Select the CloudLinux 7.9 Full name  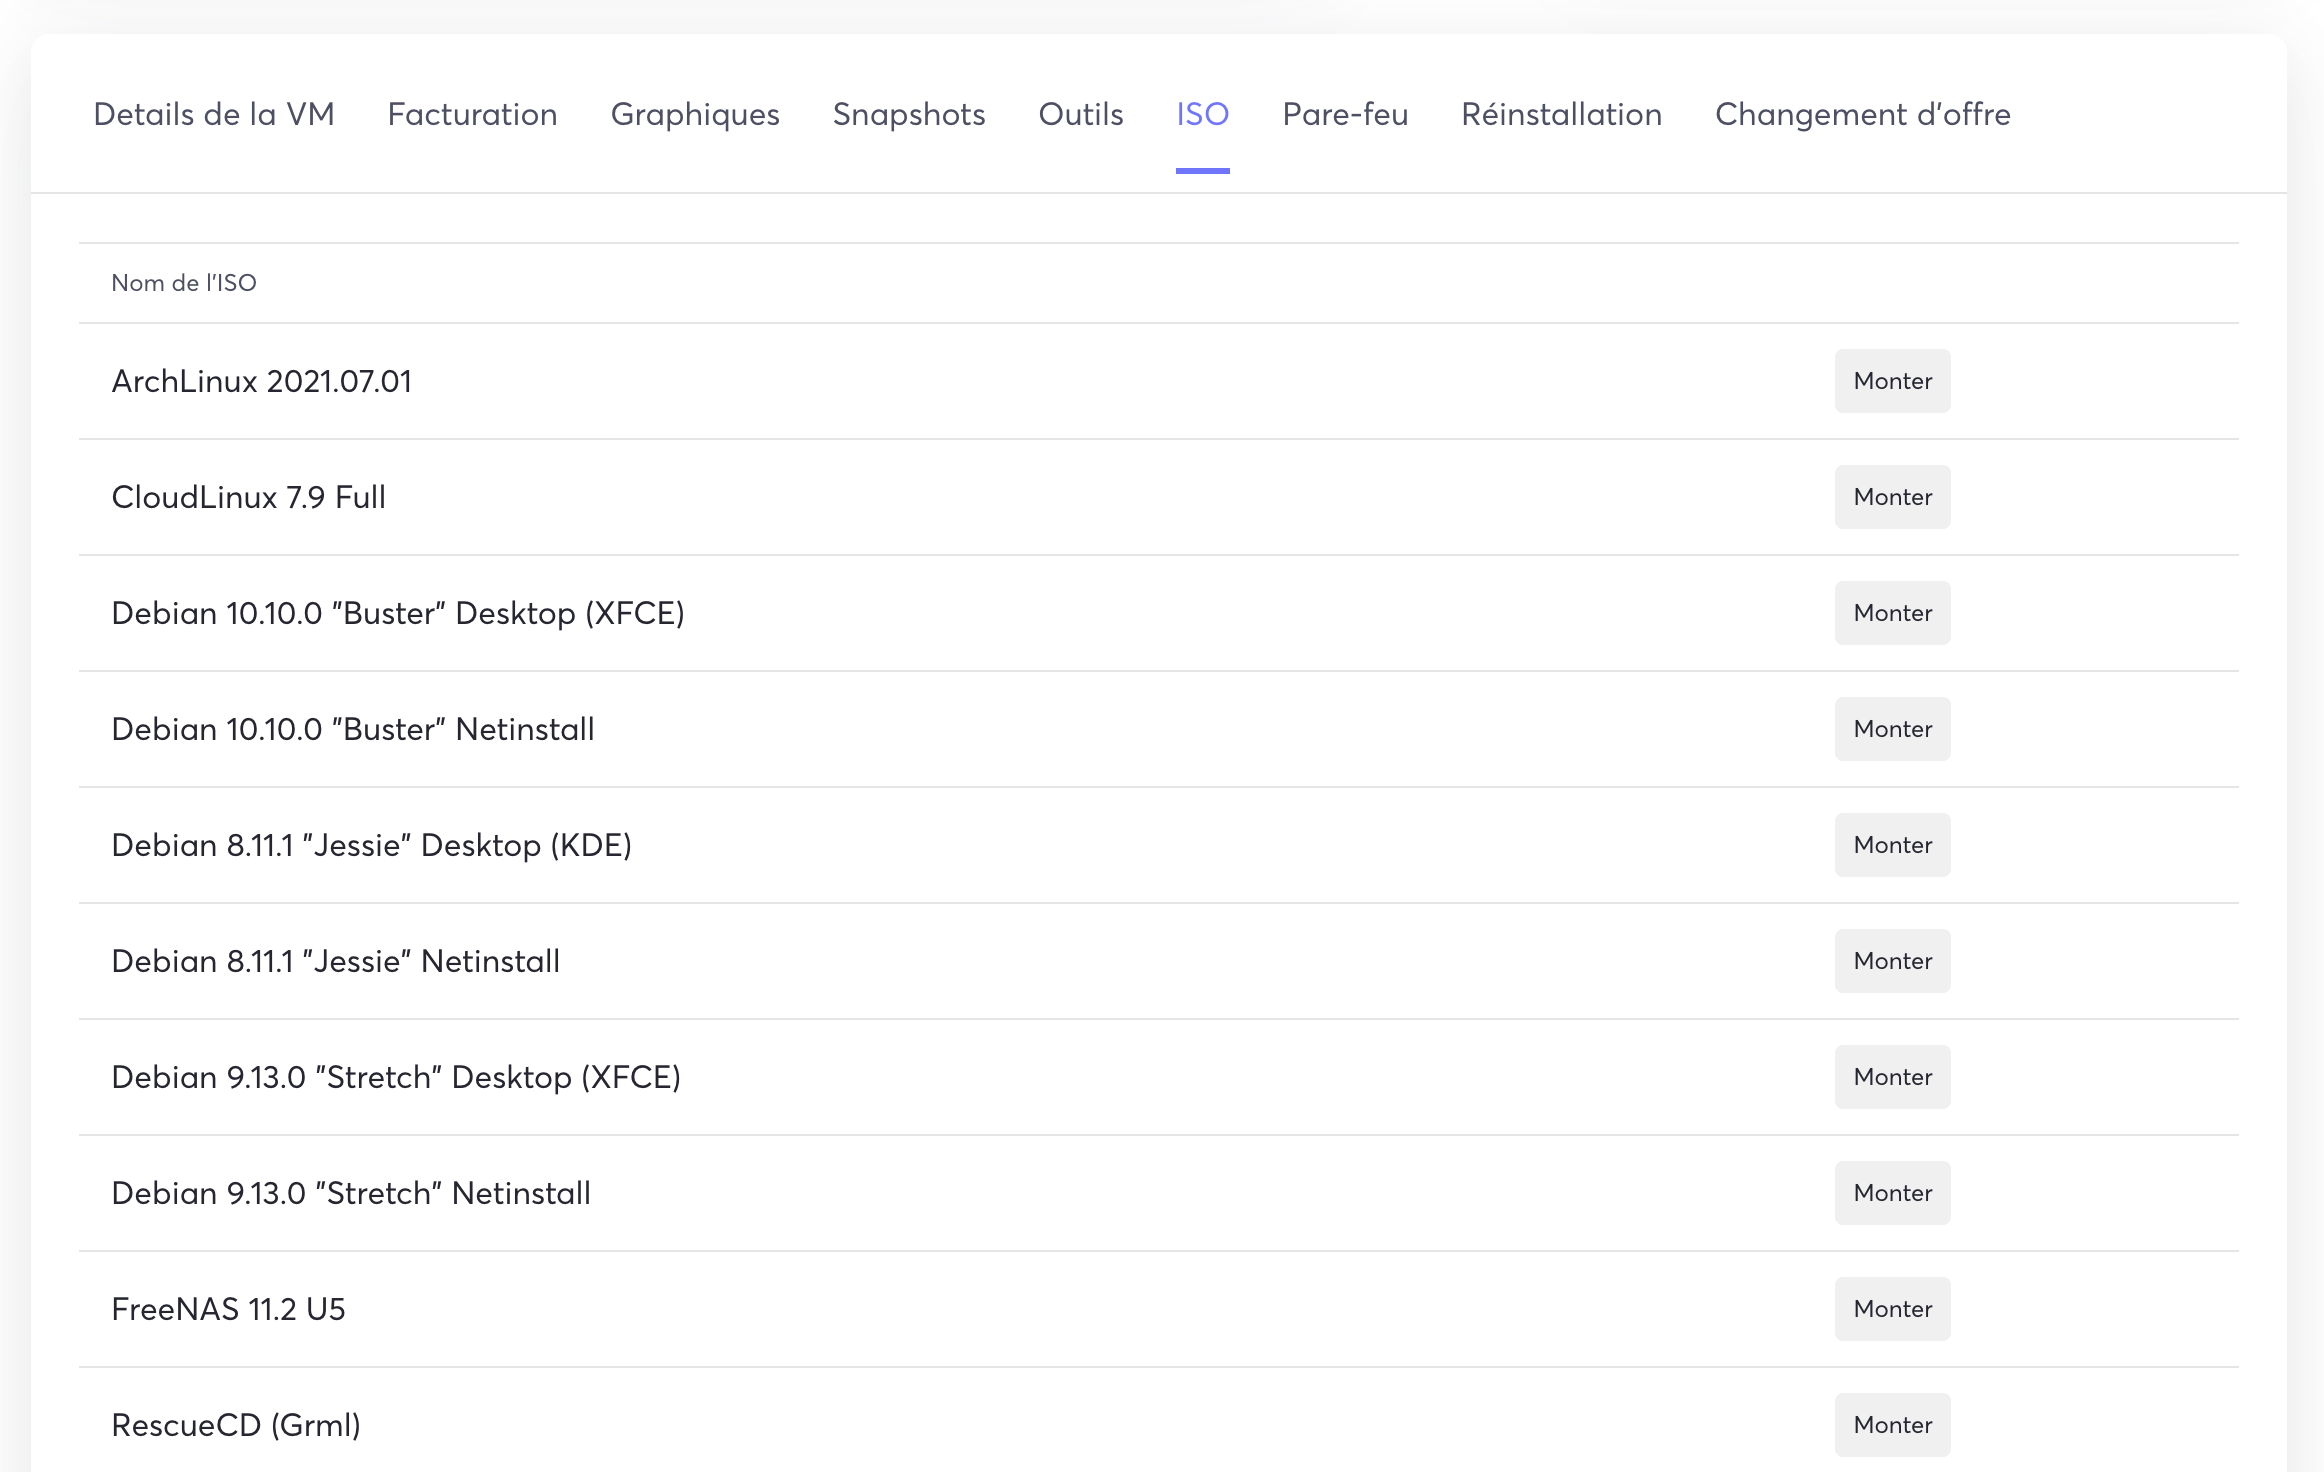click(248, 497)
